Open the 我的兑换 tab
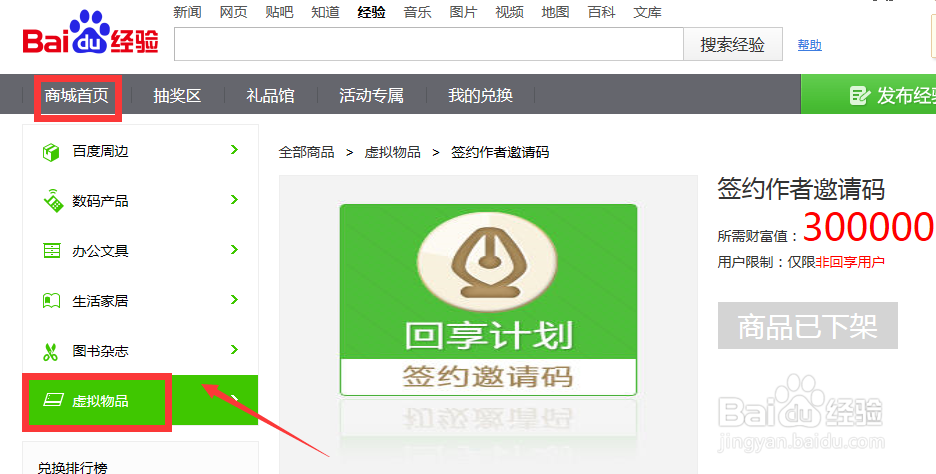936x474 pixels. 481,95
